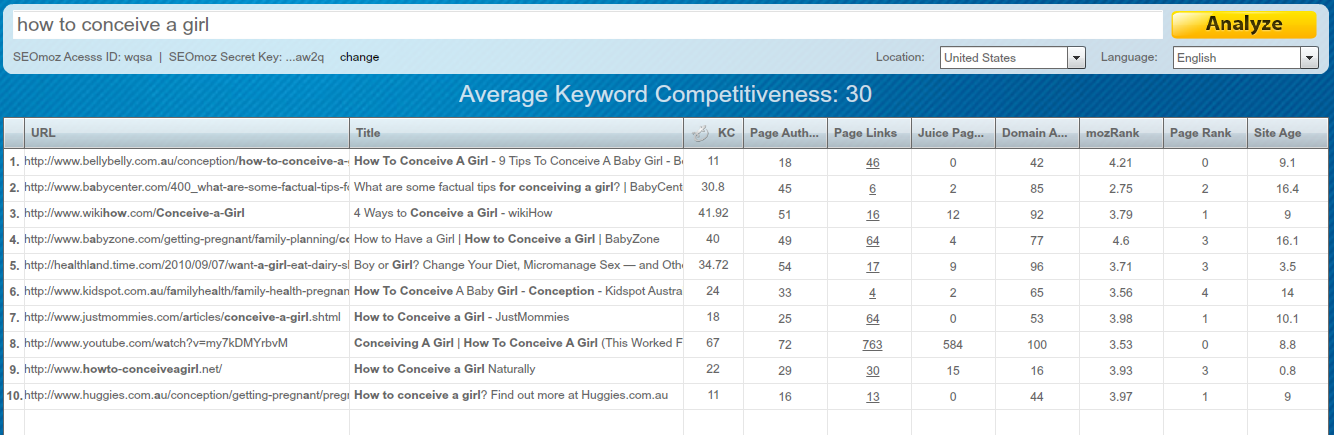Click the huggies.com.au URL cell
This screenshot has height=435, width=1334.
click(187, 395)
